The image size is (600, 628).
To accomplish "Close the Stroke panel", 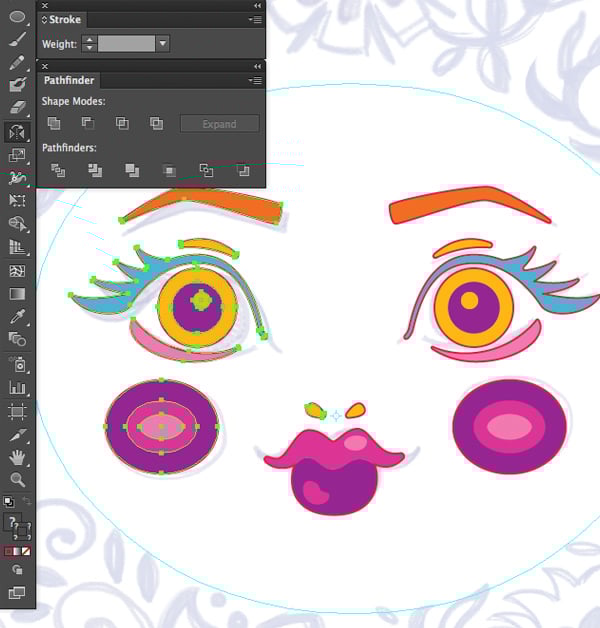I will coord(45,6).
